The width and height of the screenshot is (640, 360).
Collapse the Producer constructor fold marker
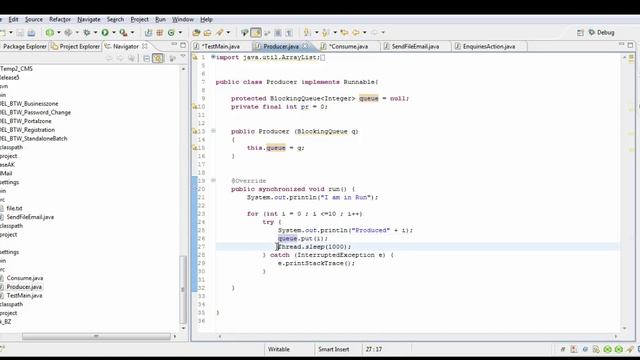pos(213,131)
